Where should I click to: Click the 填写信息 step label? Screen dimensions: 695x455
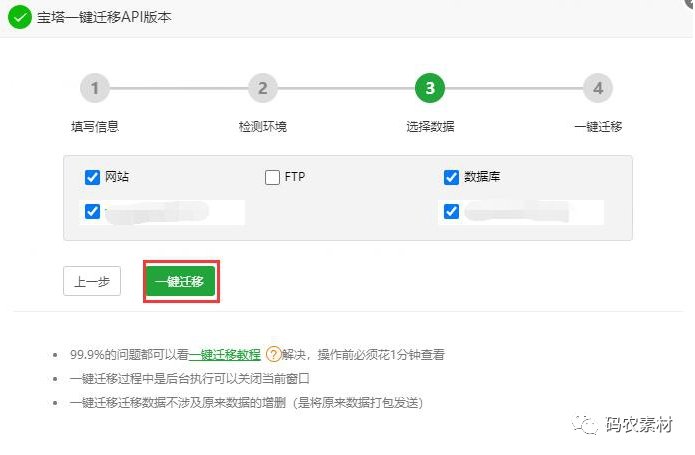tap(95, 127)
